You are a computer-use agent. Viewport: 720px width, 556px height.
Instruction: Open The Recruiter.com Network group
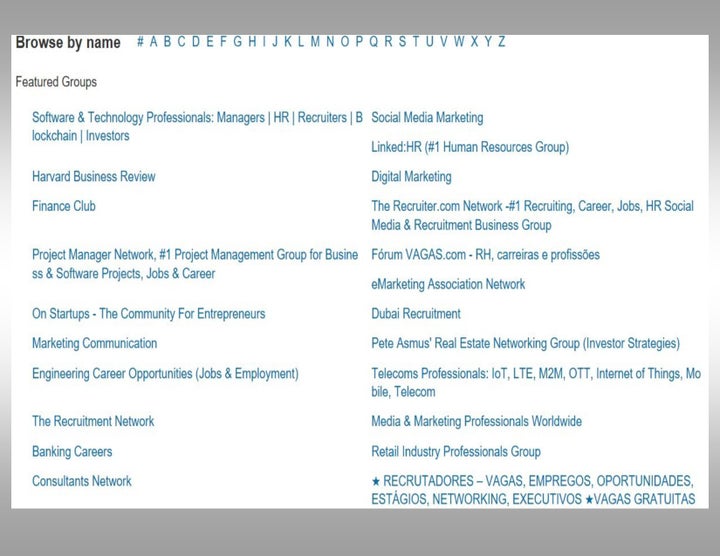[533, 216]
